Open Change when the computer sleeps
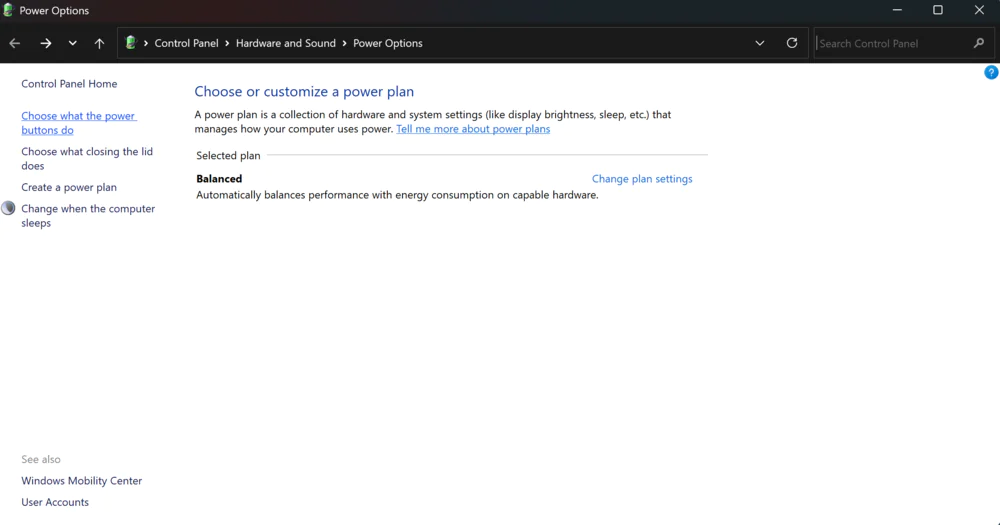The image size is (1000, 525). (88, 216)
